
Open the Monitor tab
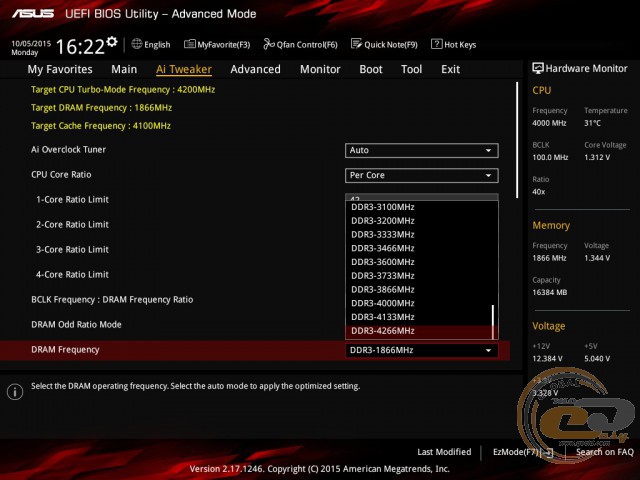pyautogui.click(x=320, y=69)
